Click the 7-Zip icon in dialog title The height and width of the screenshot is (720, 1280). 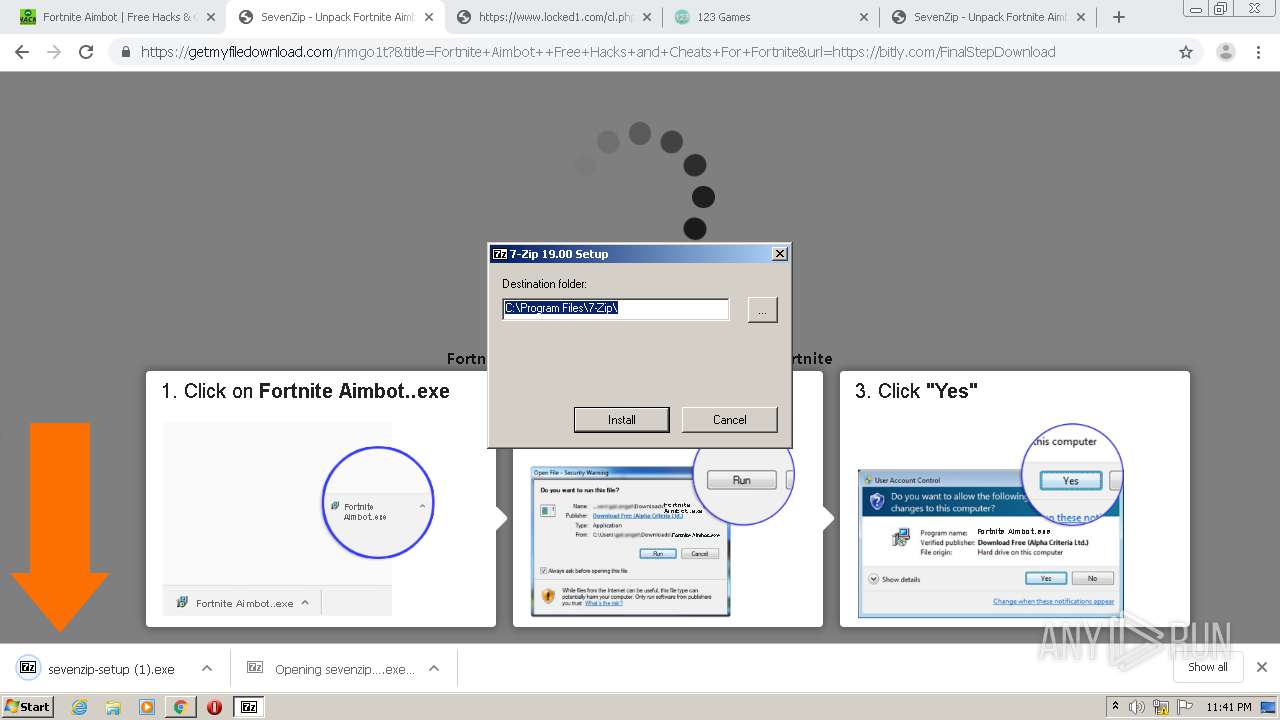coord(500,254)
